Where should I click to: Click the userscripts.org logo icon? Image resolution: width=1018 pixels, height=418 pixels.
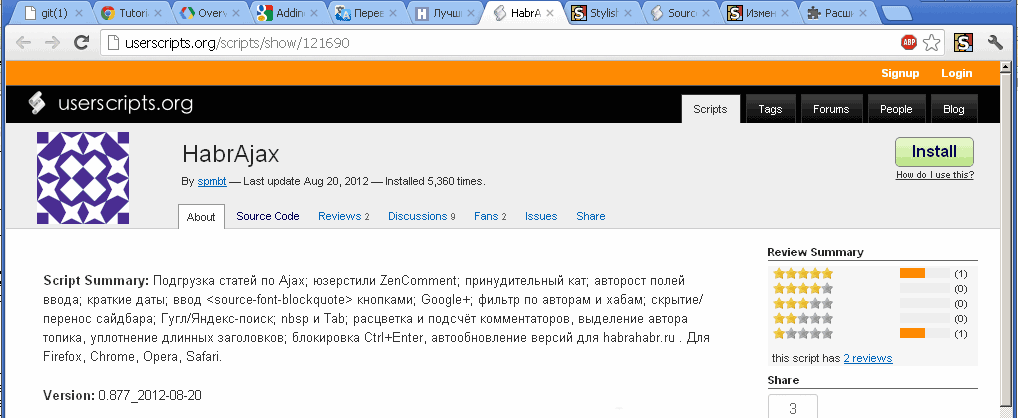38,104
